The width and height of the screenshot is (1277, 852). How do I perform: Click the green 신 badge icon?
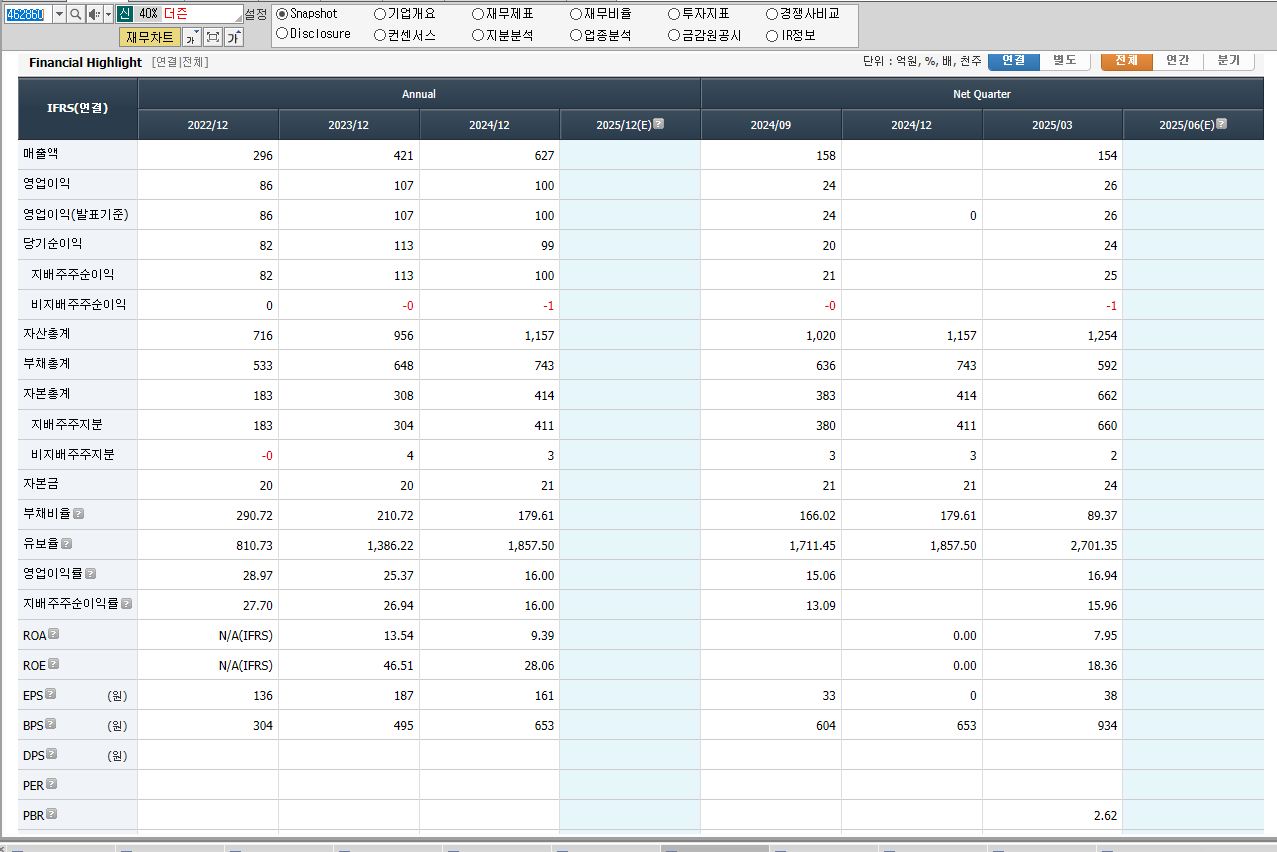(124, 14)
